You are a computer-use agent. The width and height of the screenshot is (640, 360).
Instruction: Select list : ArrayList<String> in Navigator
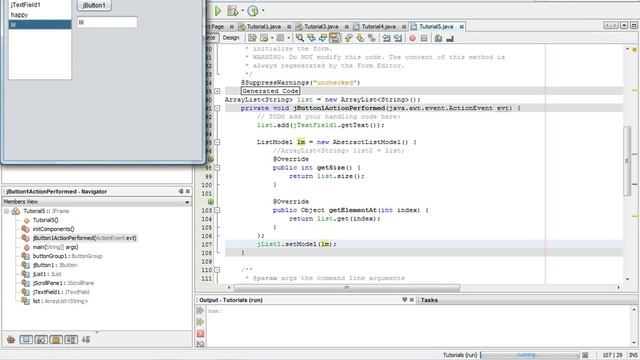tap(60, 301)
